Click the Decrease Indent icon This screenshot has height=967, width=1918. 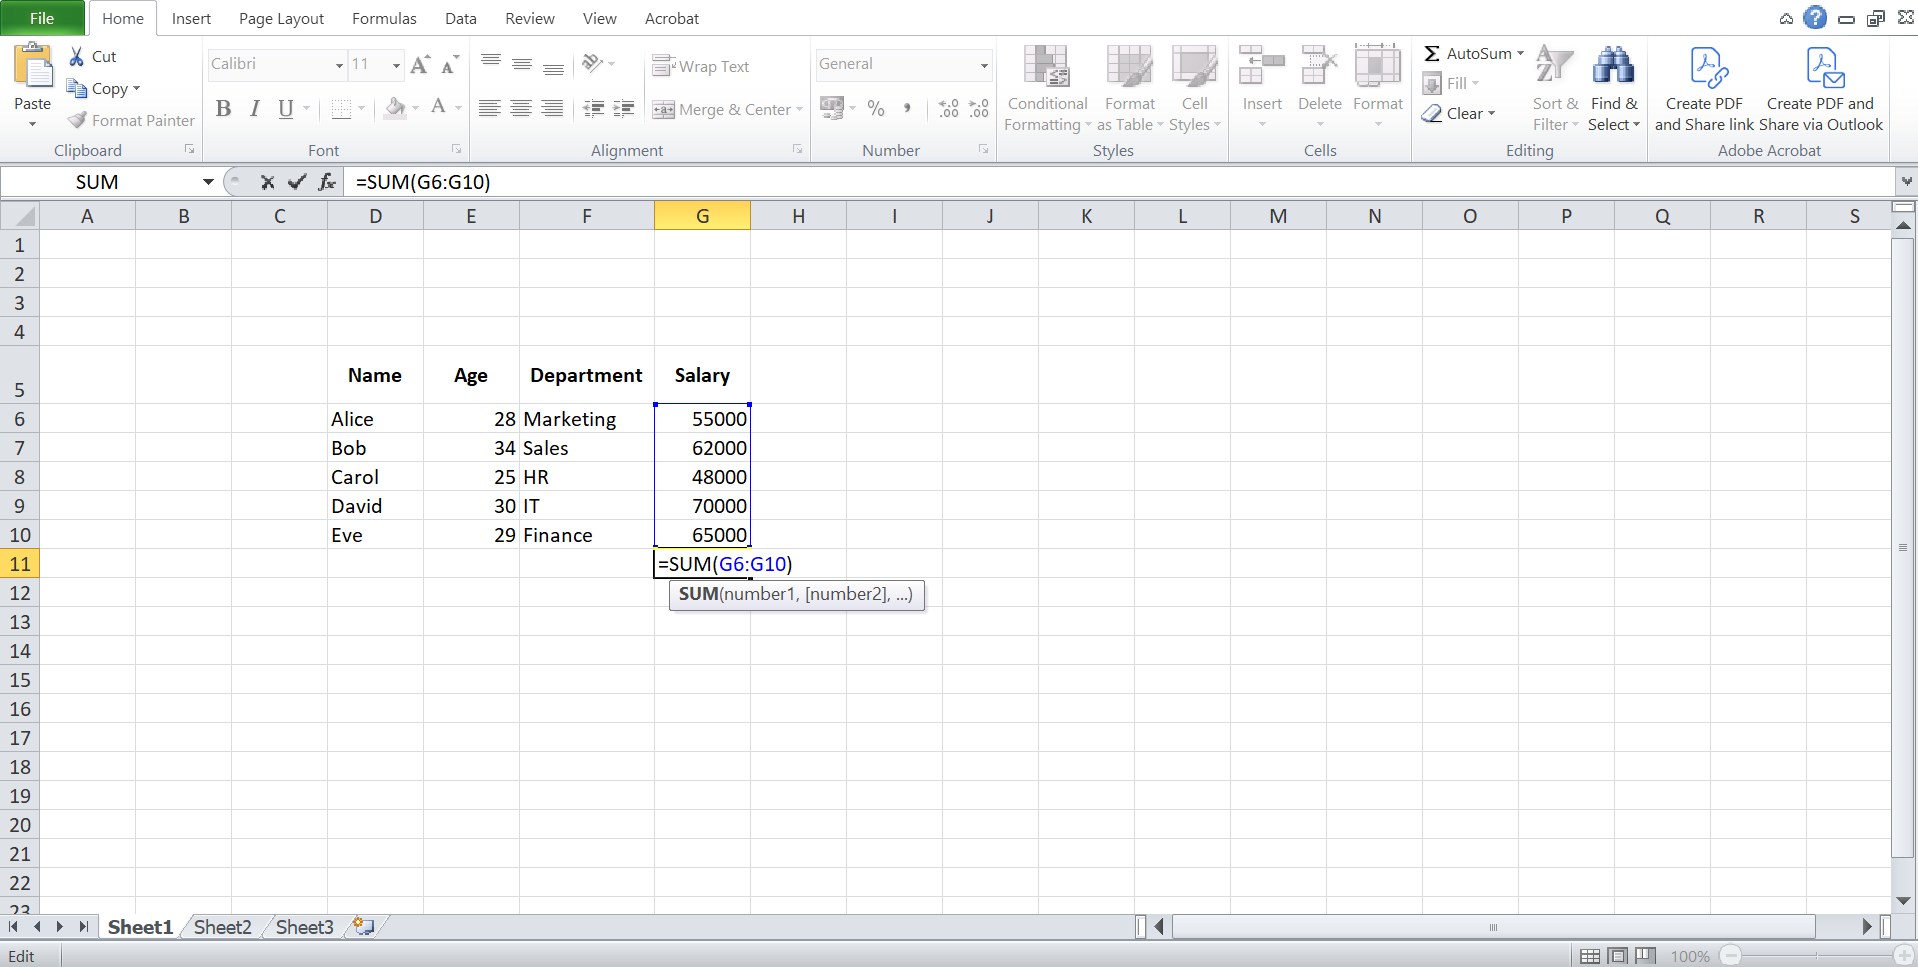[594, 108]
